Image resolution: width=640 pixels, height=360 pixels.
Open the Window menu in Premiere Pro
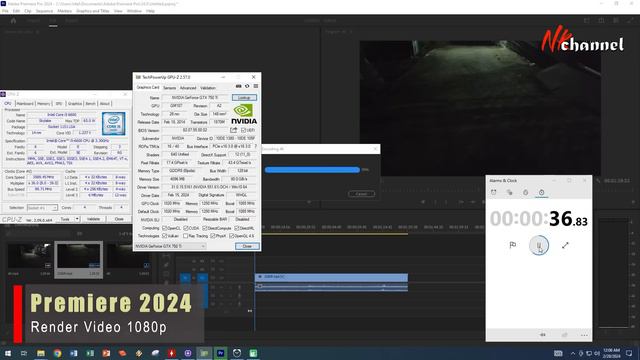[134, 11]
